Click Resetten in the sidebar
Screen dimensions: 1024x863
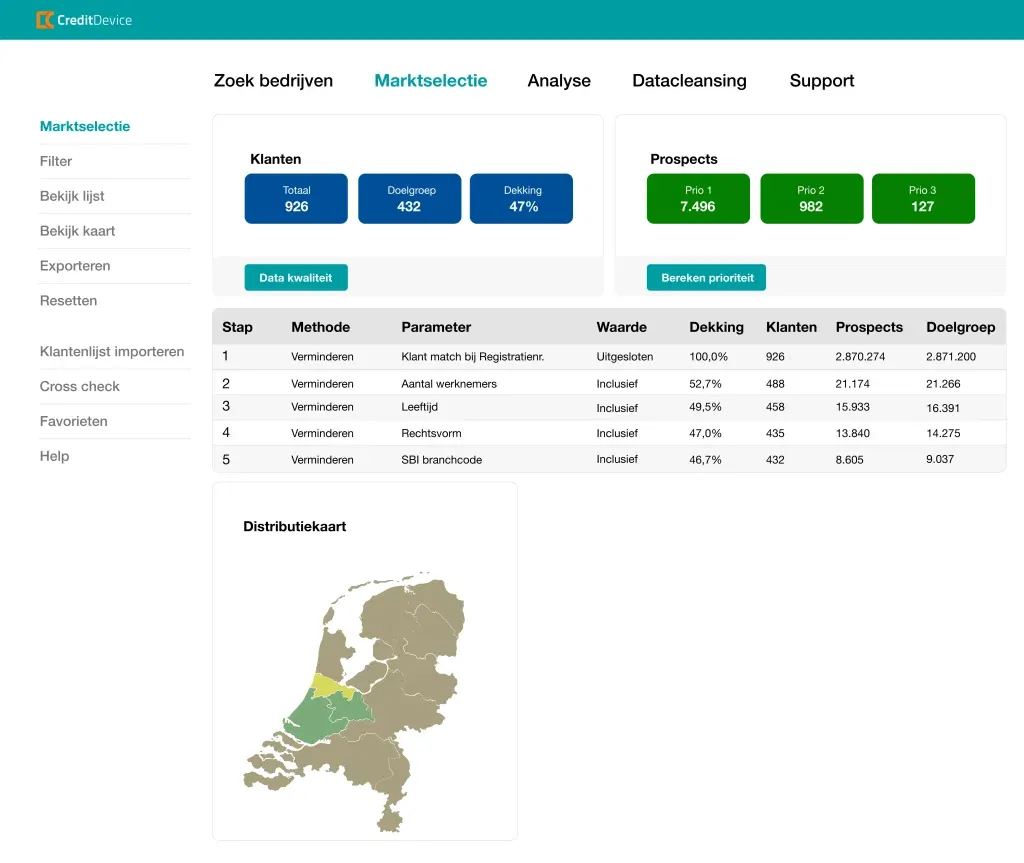68,301
